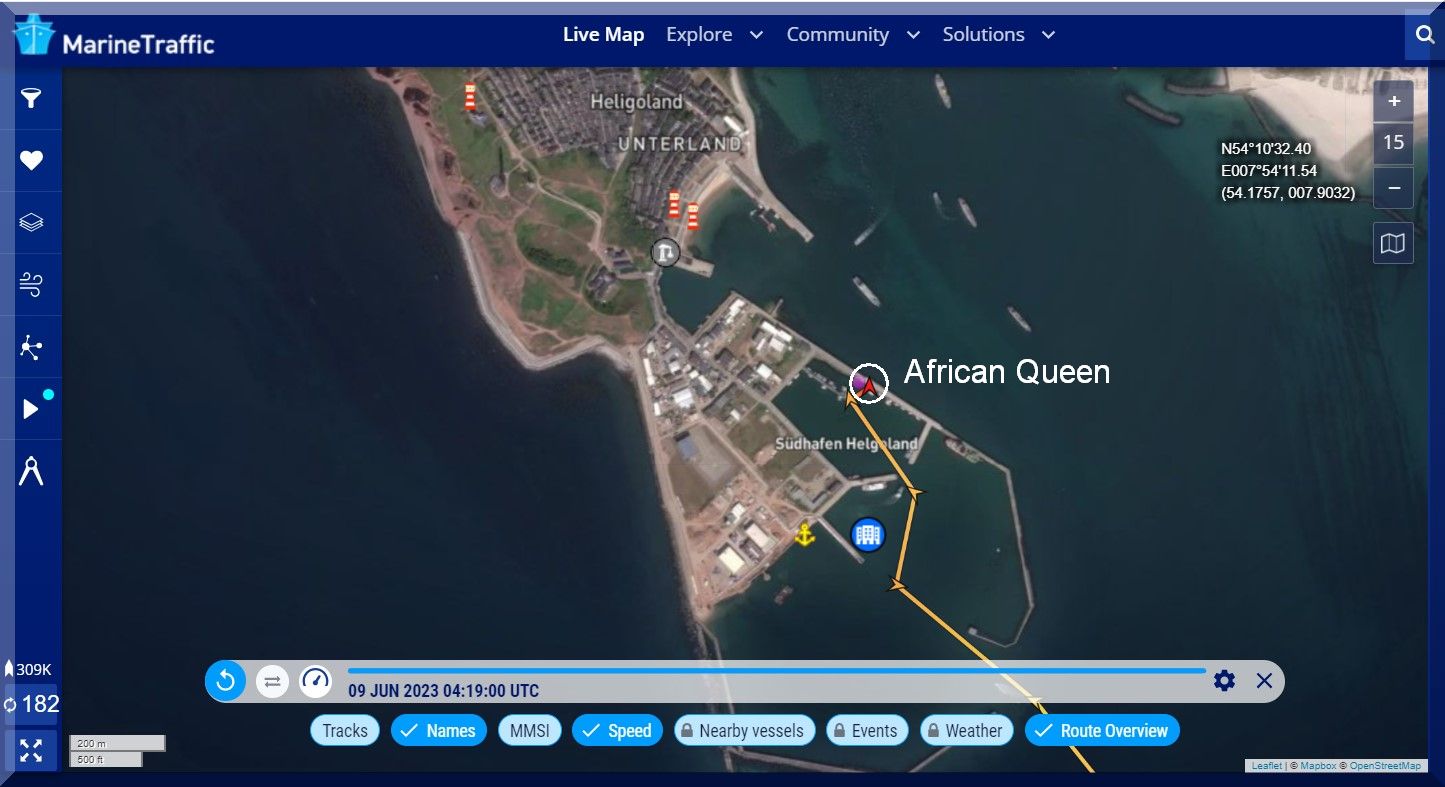Screen dimensions: 1445x787
Task: Toggle the MMSI label option
Action: [529, 731]
